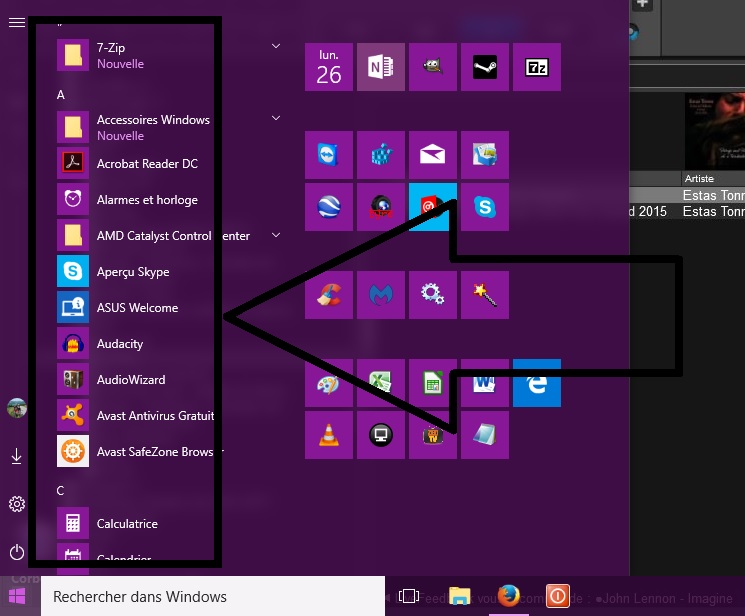Open the LibreOffice Calc tile

point(433,383)
